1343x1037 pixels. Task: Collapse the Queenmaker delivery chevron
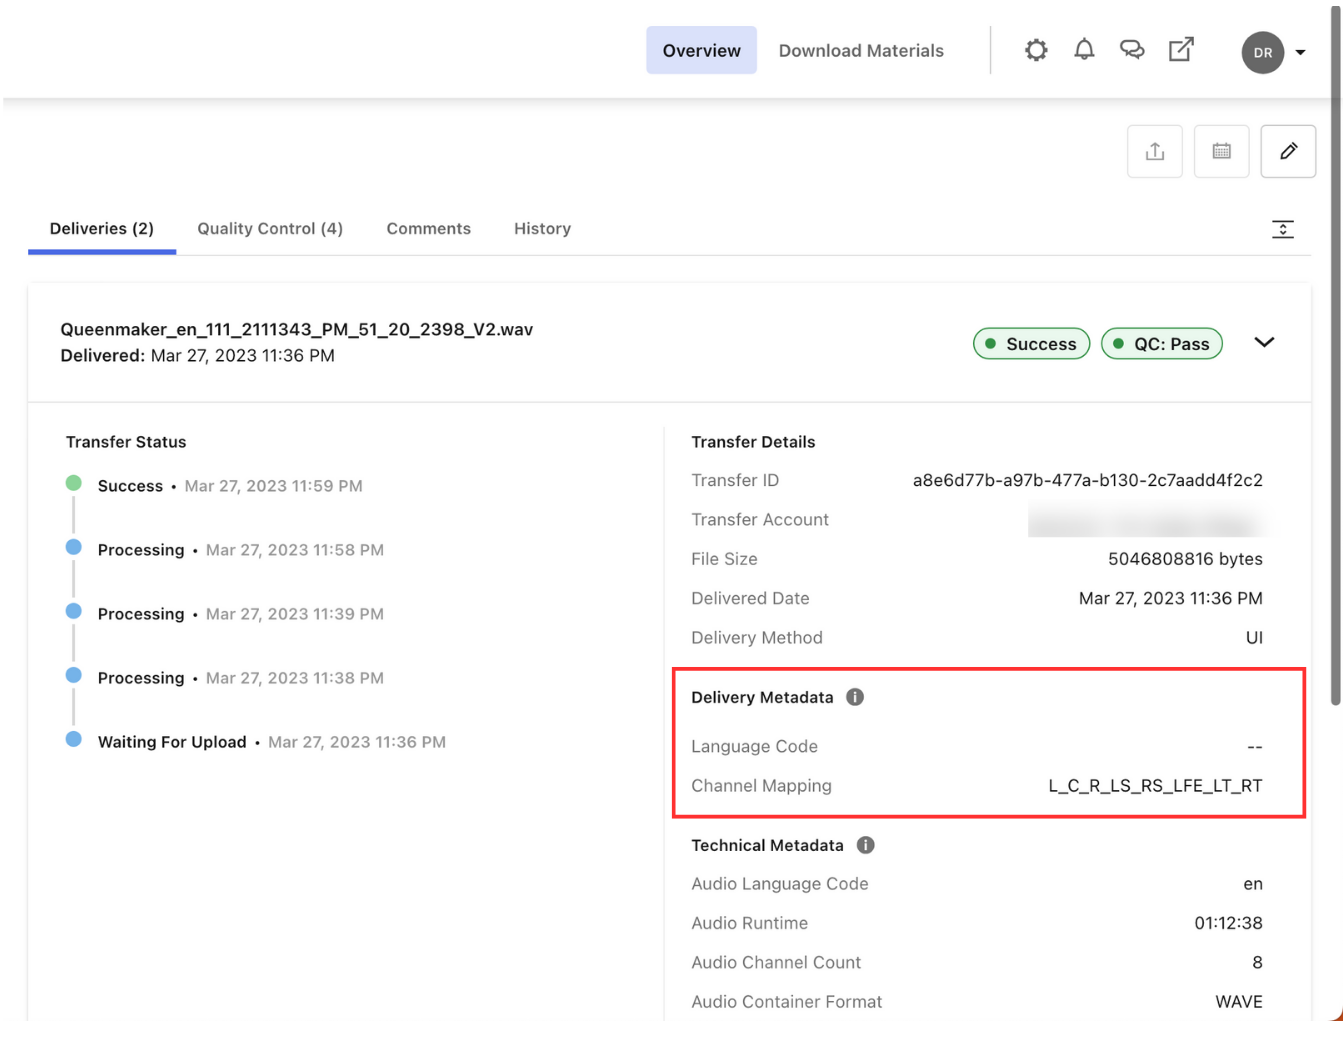(x=1264, y=343)
